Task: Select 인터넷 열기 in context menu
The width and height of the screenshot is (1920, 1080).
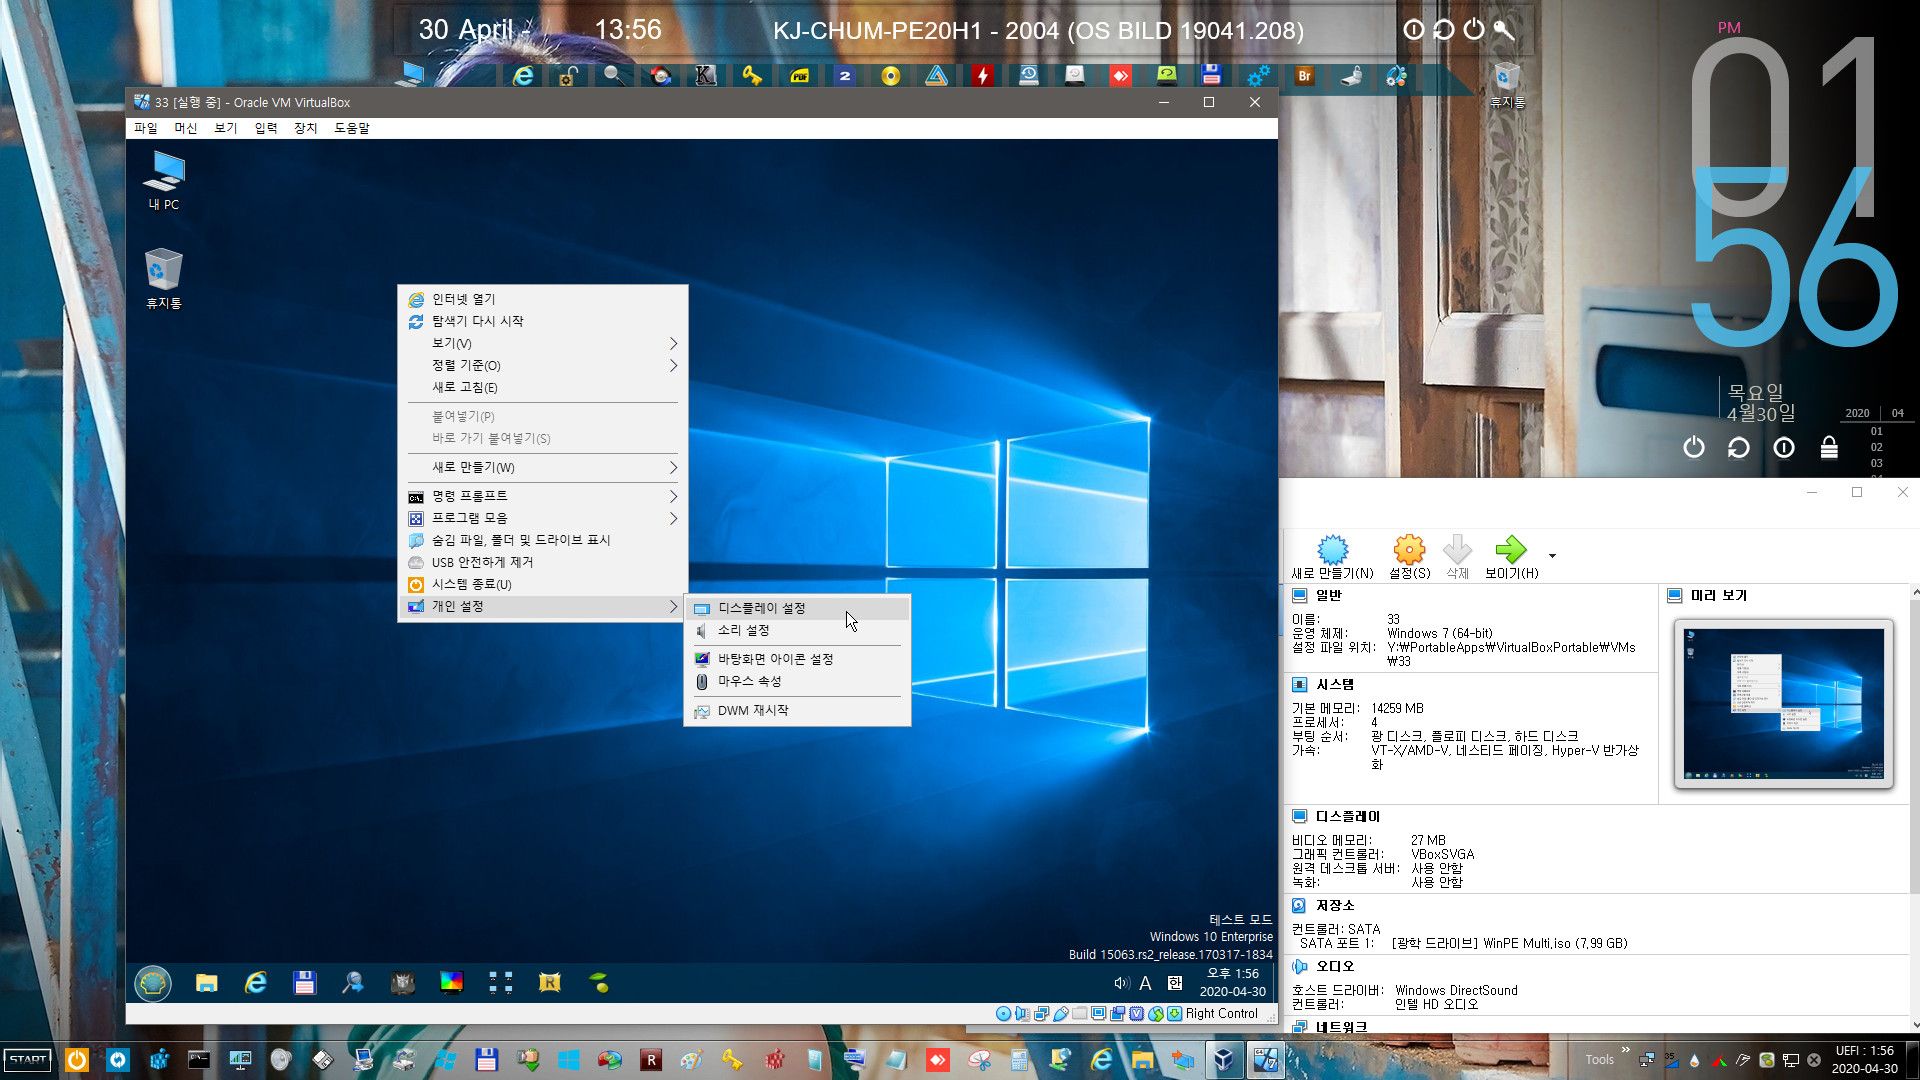Action: pyautogui.click(x=542, y=299)
